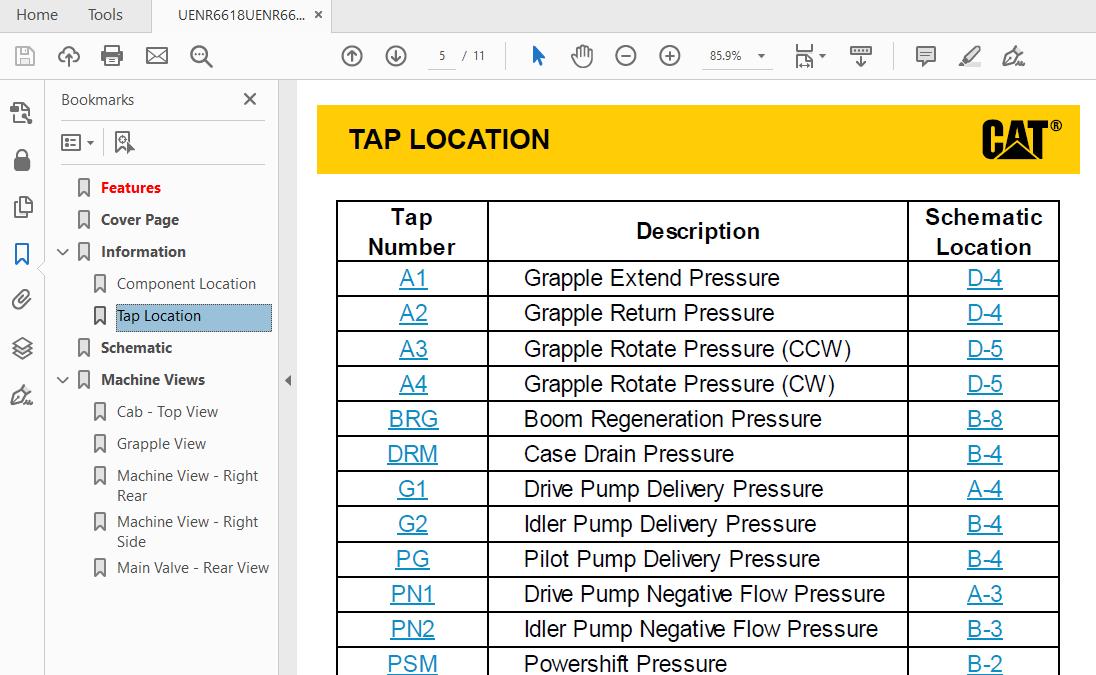This screenshot has width=1096, height=675.
Task: Open attachments paperclip sidebar icon
Action: tap(22, 300)
